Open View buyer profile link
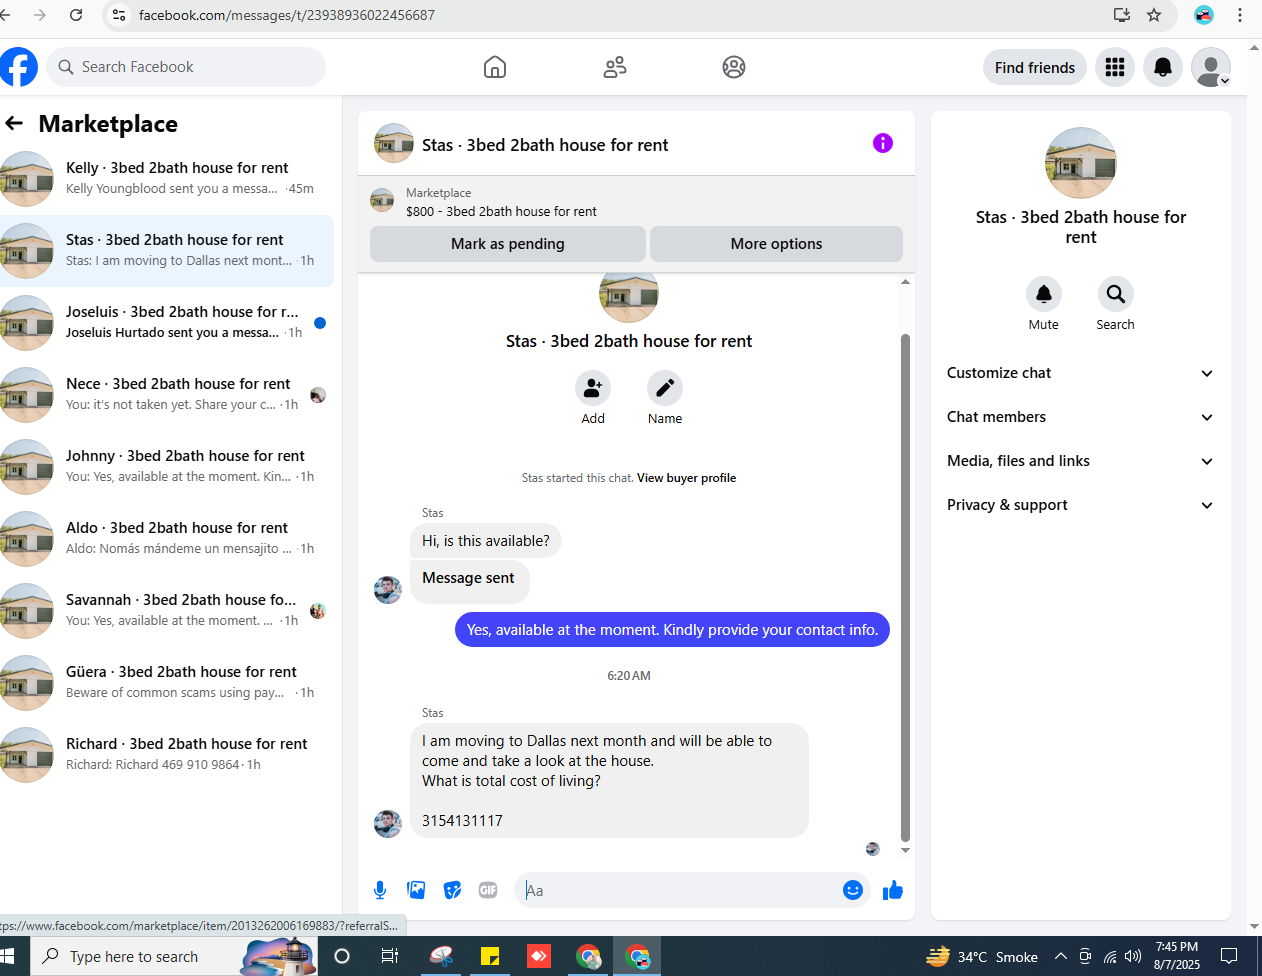This screenshot has height=976, width=1262. pyautogui.click(x=686, y=478)
